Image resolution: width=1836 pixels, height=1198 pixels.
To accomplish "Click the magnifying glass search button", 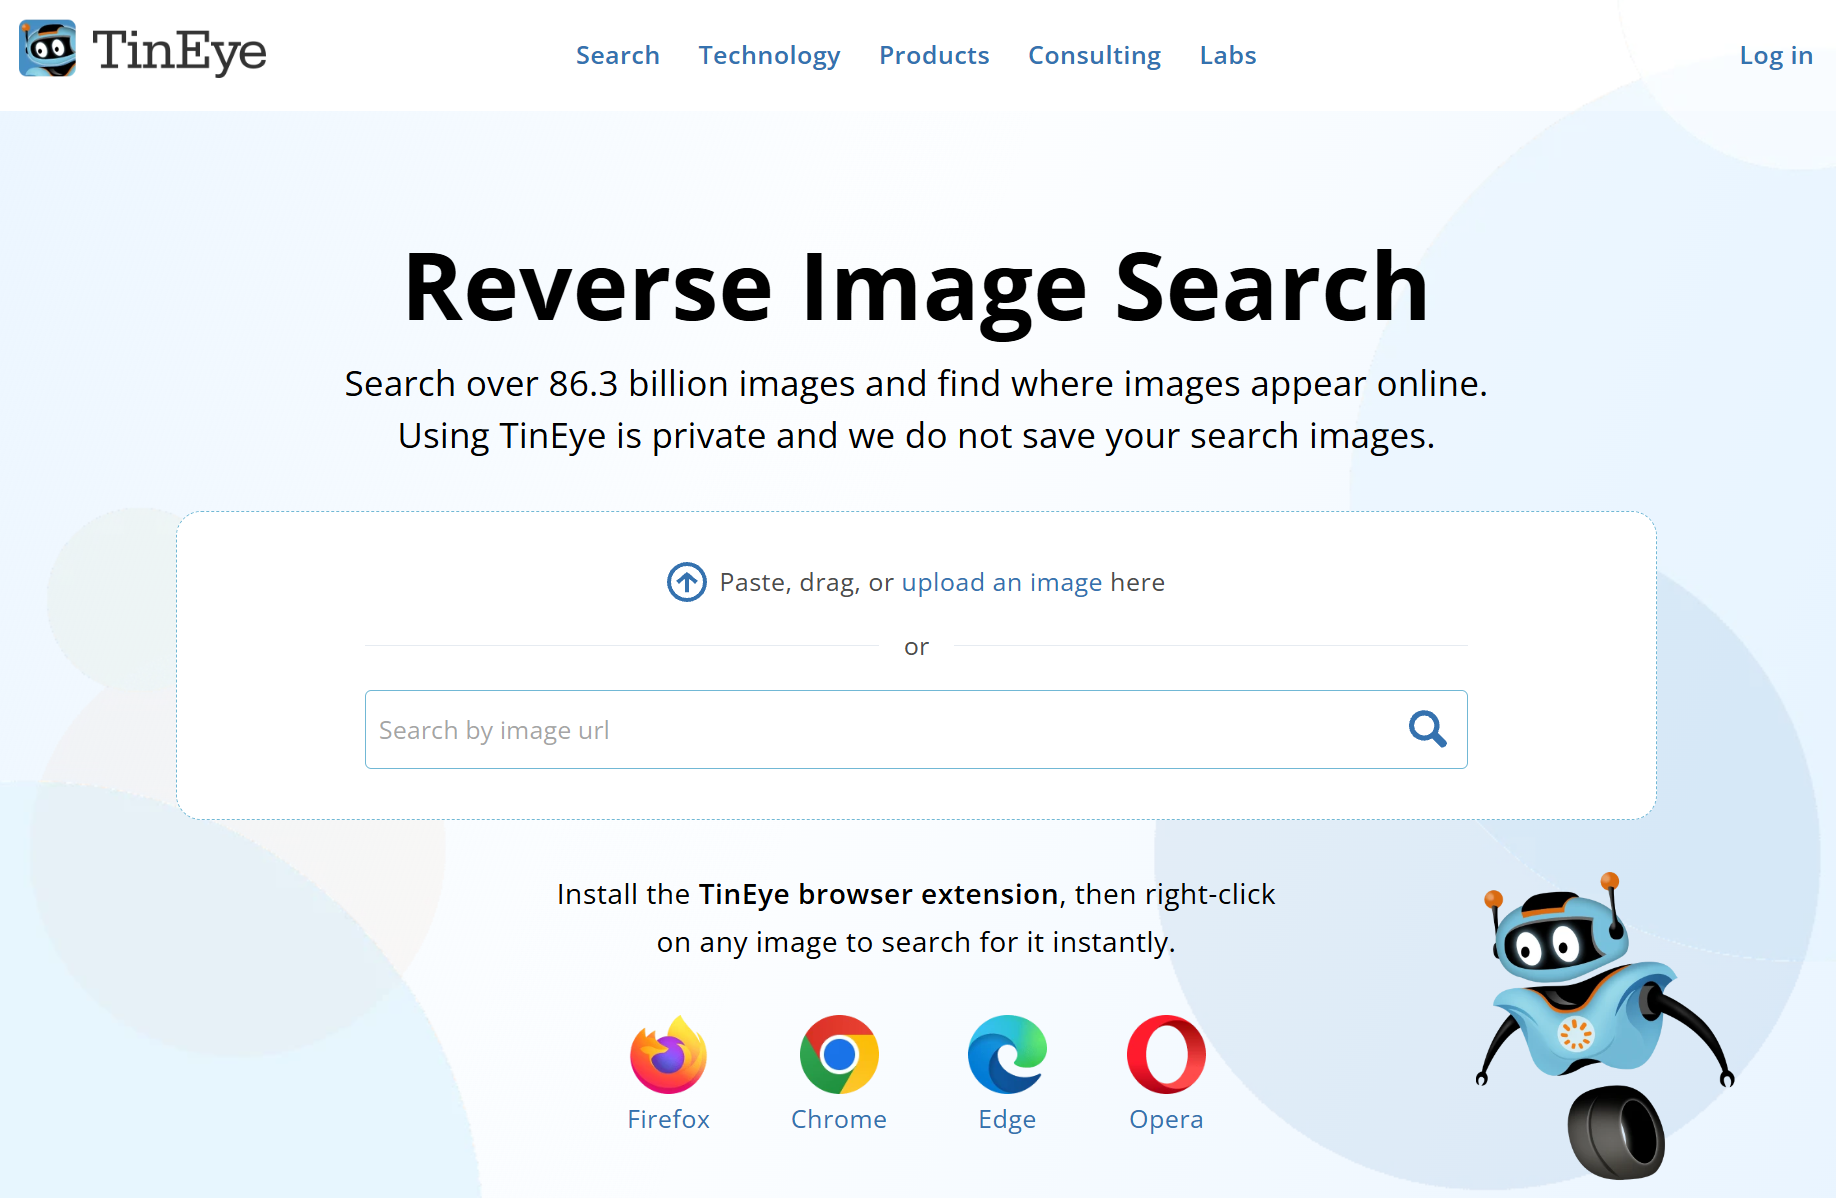I will (x=1427, y=729).
